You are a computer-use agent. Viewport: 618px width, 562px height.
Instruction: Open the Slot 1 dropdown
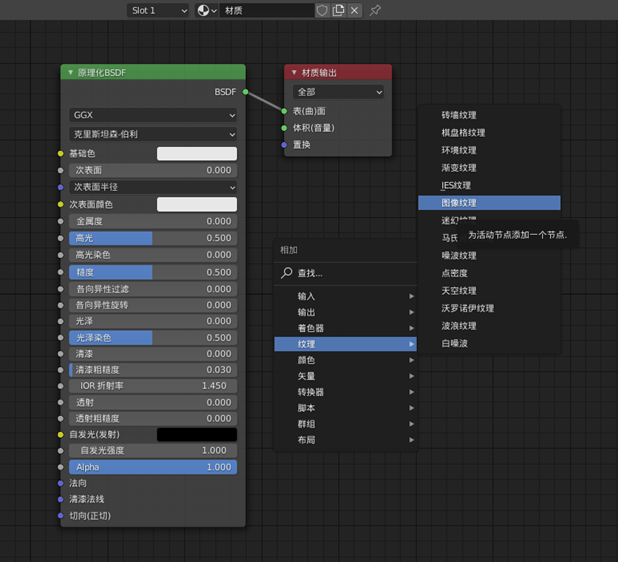click(x=158, y=11)
